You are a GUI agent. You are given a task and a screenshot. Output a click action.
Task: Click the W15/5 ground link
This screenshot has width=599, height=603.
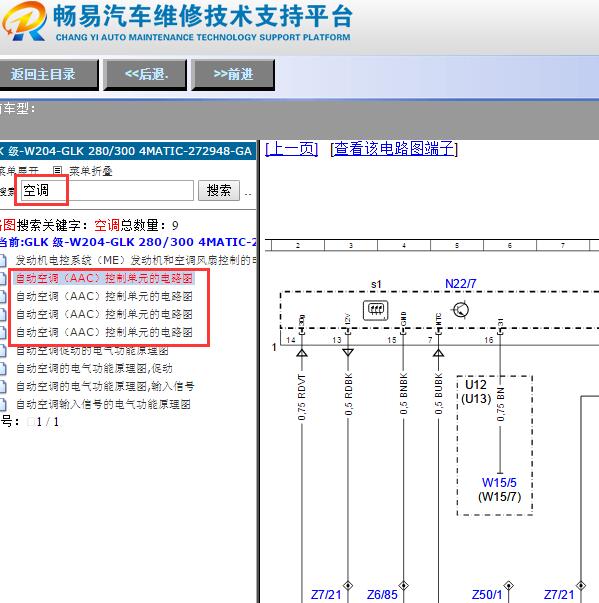[x=499, y=482]
